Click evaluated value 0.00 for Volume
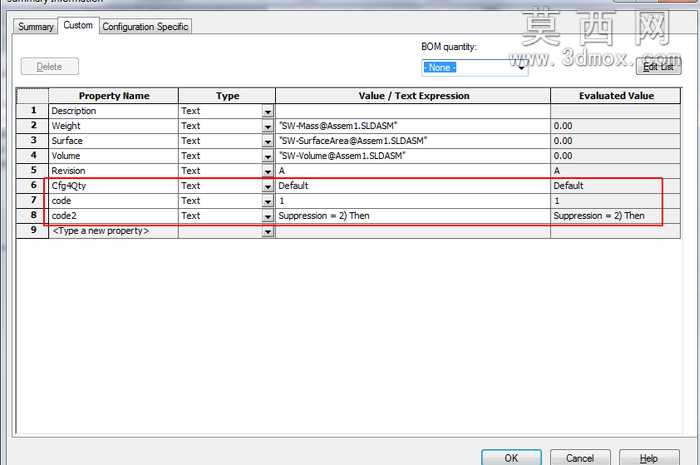The image size is (700, 465). point(616,156)
